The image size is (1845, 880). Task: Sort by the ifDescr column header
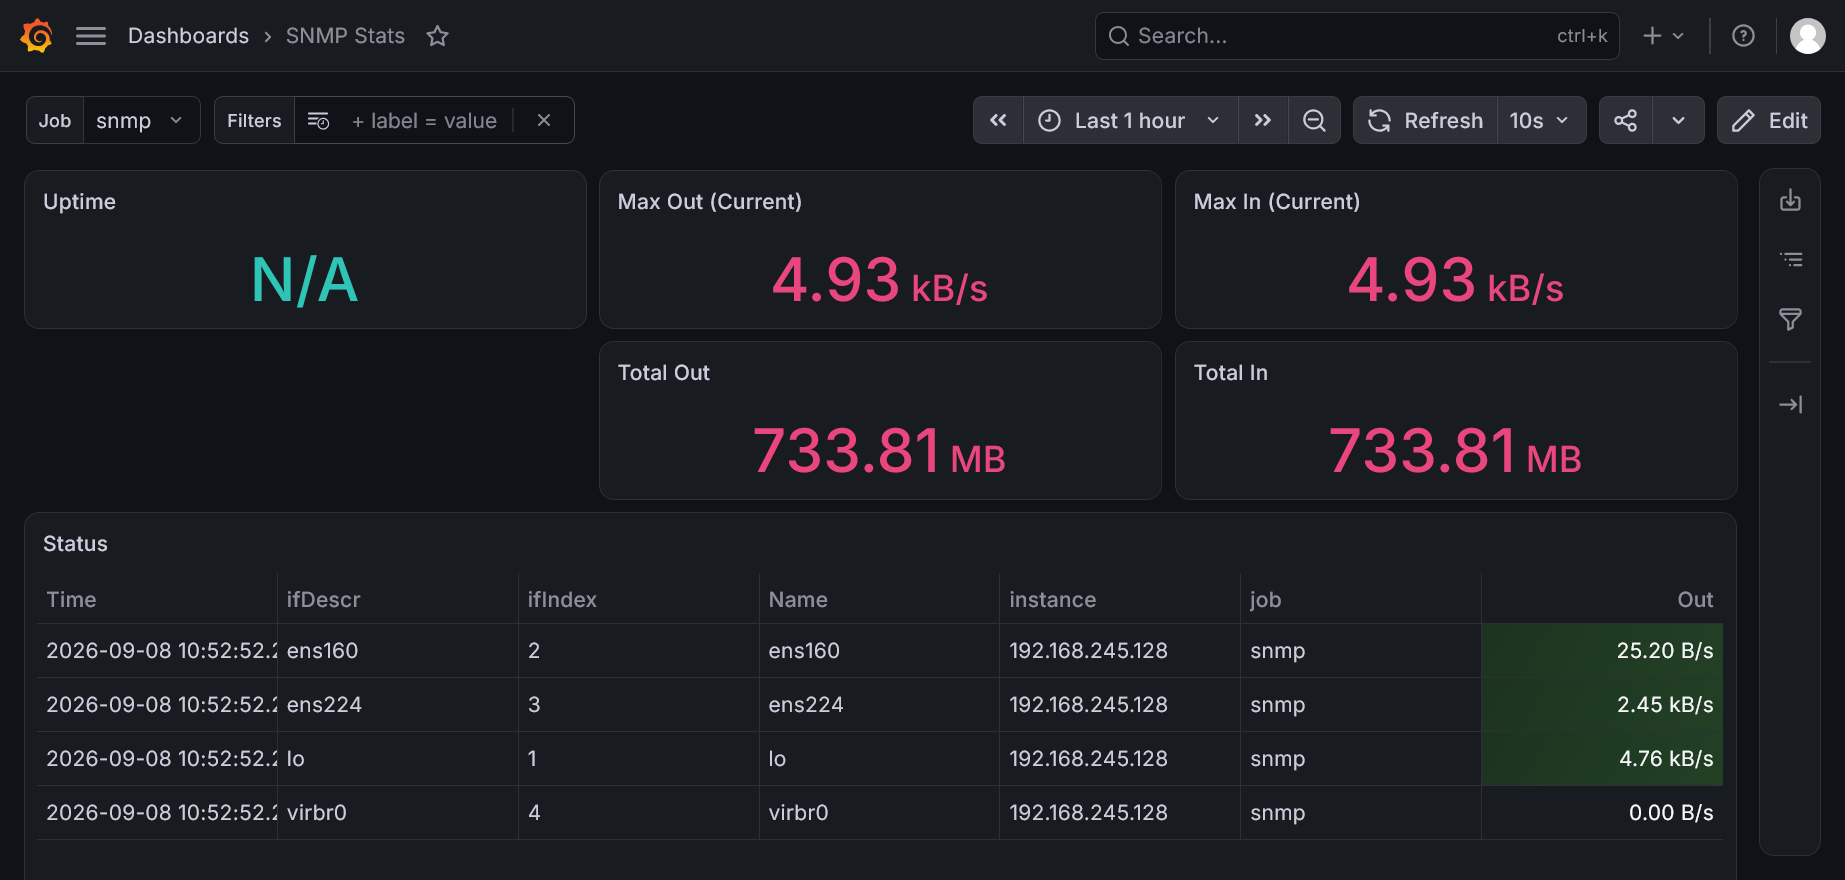(x=323, y=599)
